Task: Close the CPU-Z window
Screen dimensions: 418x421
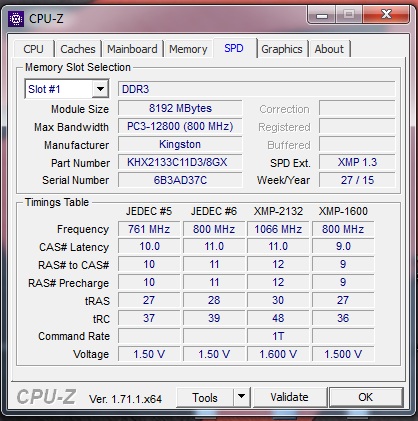Action: point(387,14)
